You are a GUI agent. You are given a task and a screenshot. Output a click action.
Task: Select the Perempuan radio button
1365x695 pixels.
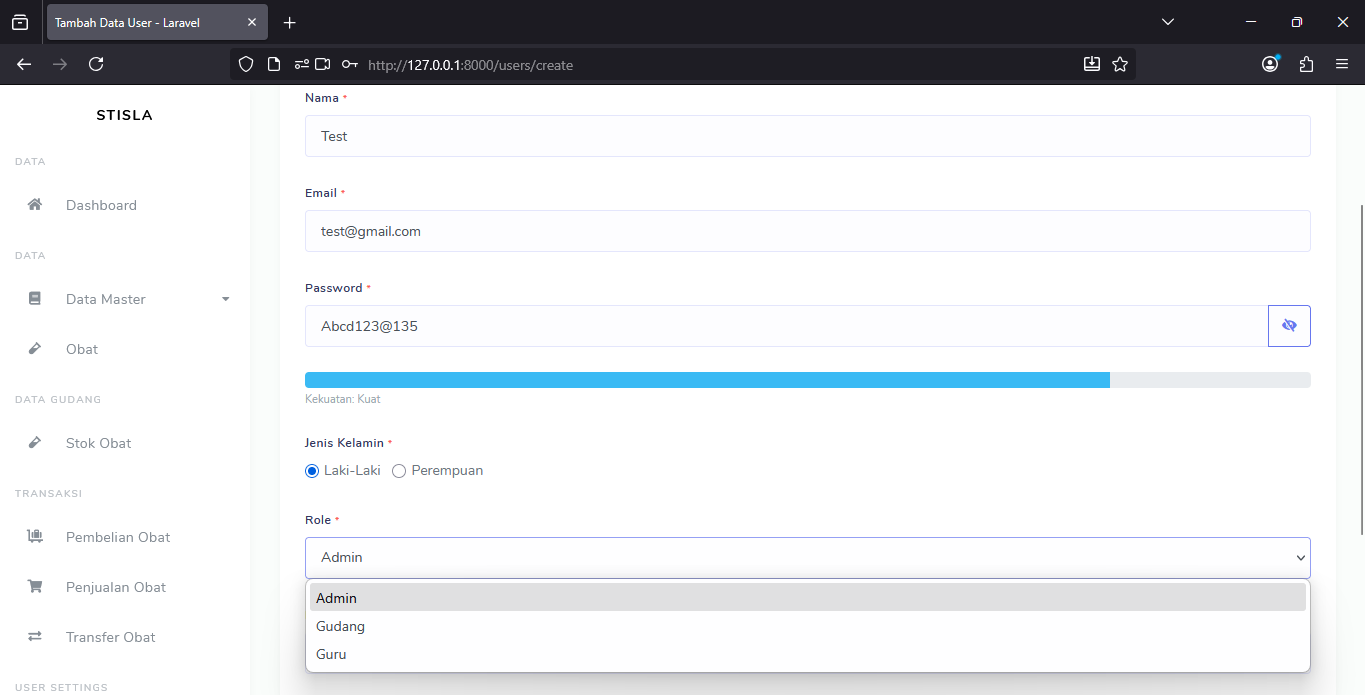tap(399, 471)
